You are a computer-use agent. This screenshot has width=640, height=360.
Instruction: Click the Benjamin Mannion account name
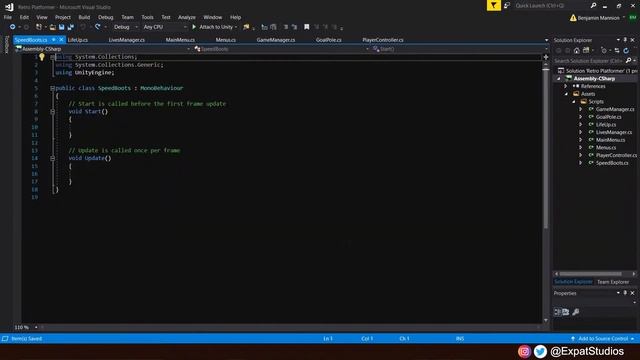[x=598, y=18]
